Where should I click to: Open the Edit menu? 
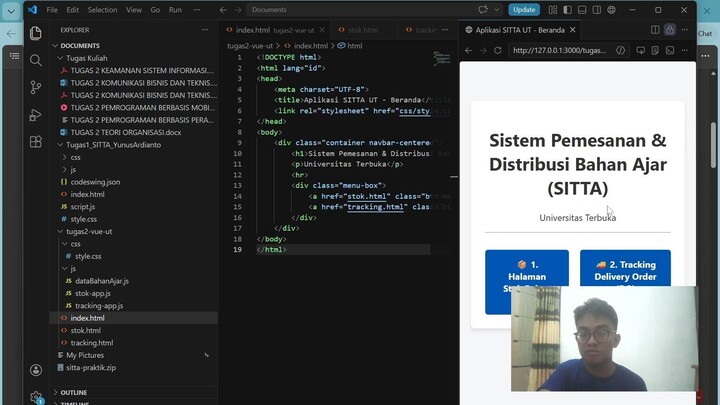tap(73, 10)
